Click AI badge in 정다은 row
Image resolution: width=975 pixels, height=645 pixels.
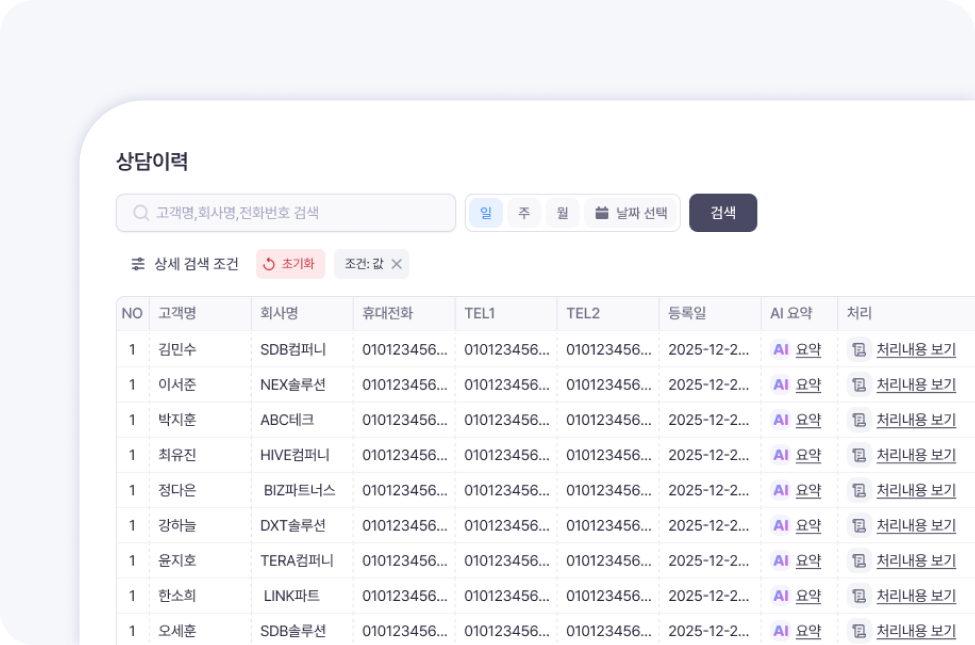tap(780, 490)
